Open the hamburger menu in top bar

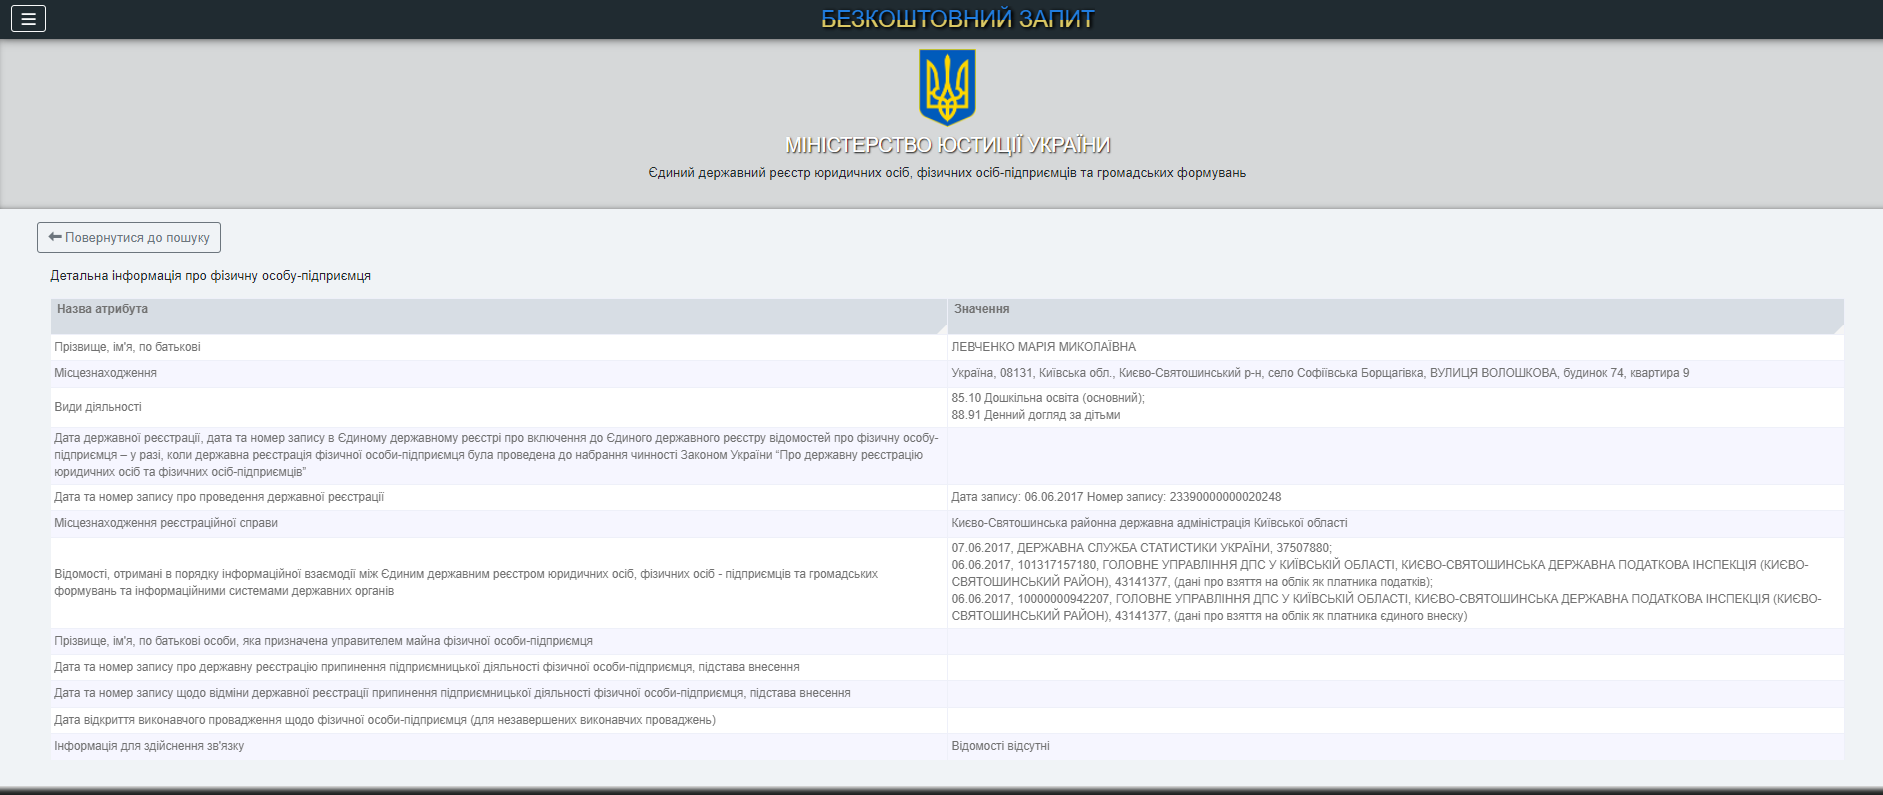[28, 19]
